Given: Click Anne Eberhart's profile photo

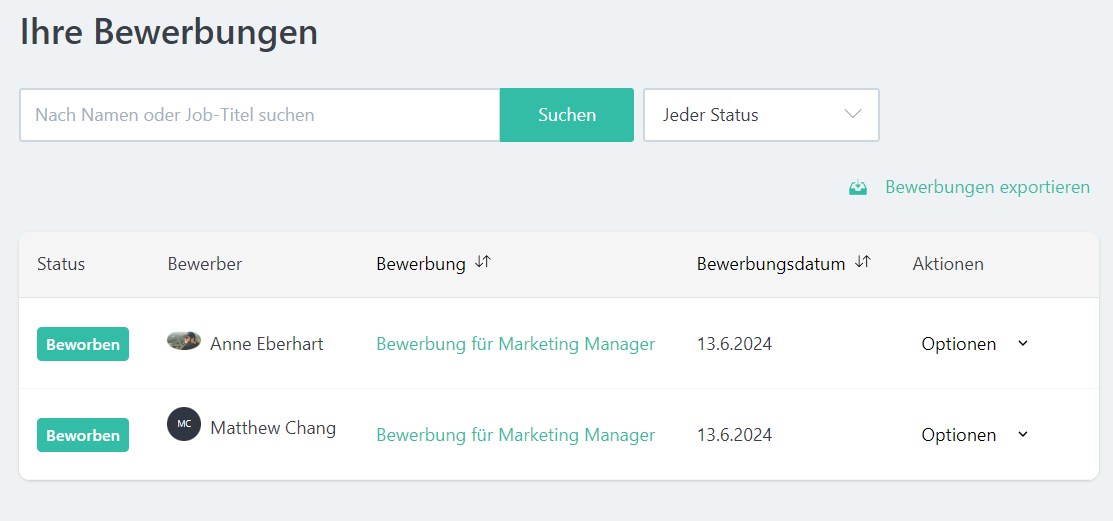Looking at the screenshot, I should click(x=184, y=341).
